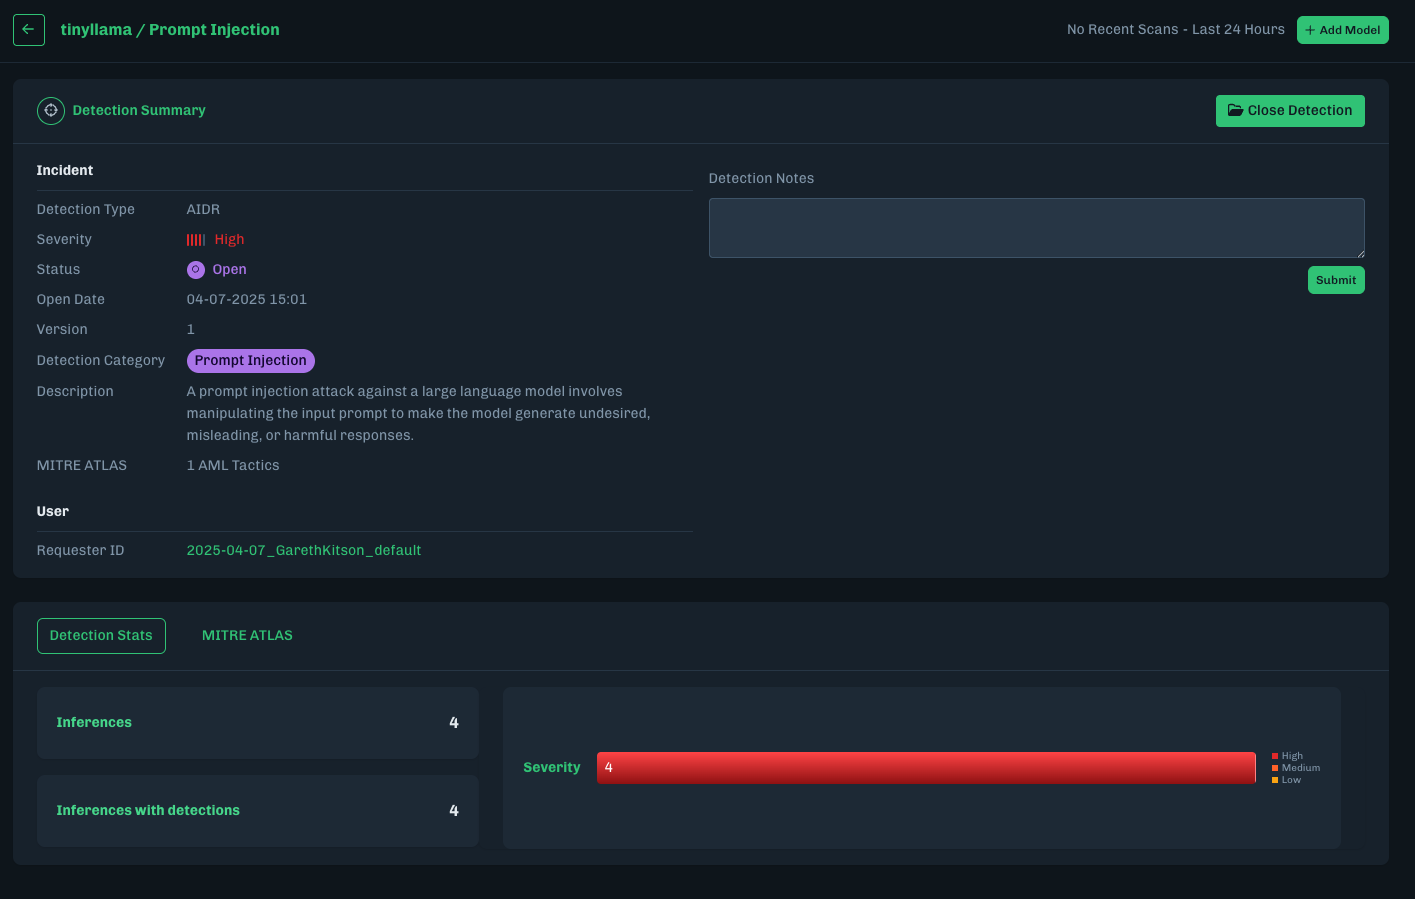Click the High legend red square
The width and height of the screenshot is (1415, 899).
pyautogui.click(x=1275, y=756)
